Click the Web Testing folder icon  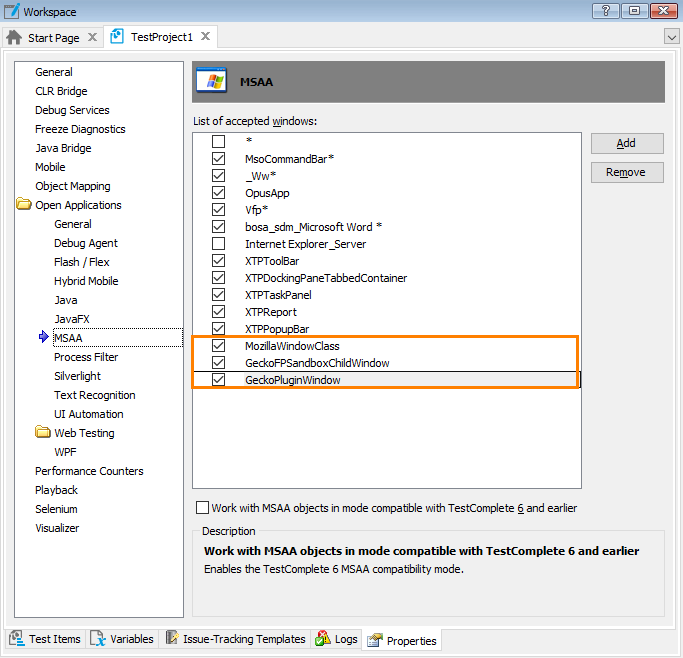[43, 432]
